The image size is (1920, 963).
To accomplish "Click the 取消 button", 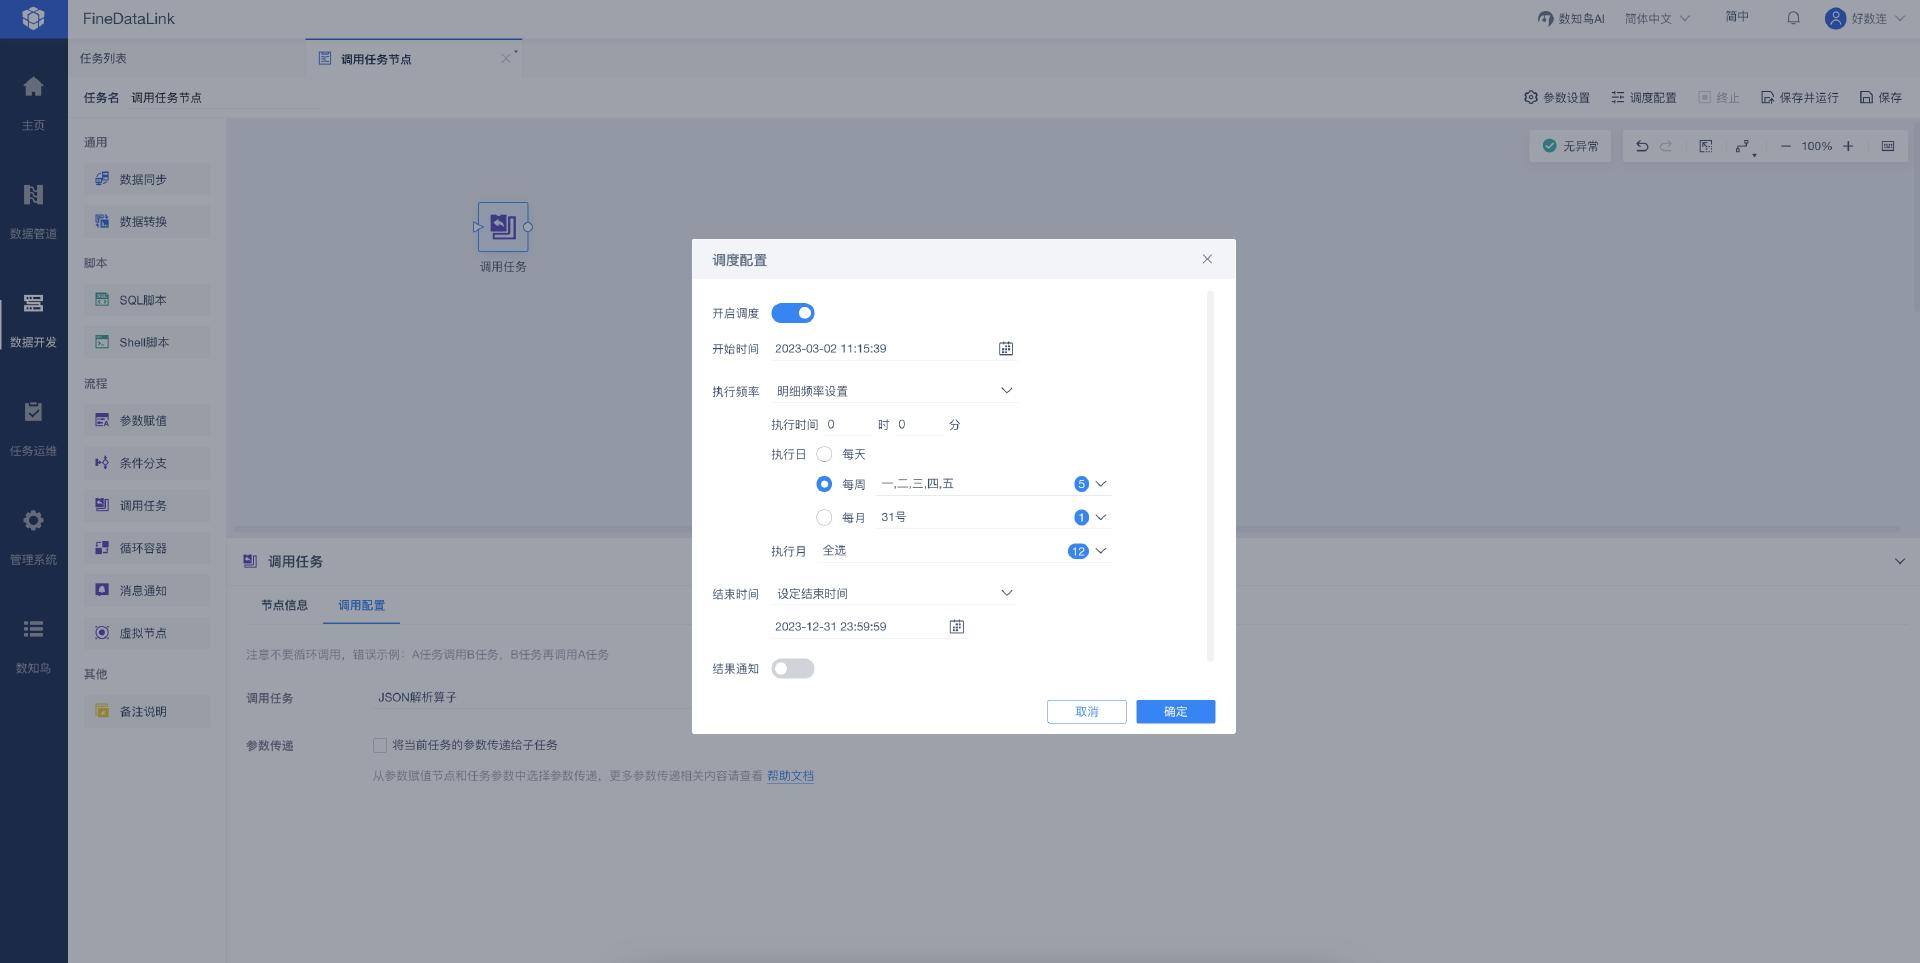I will pyautogui.click(x=1086, y=712).
